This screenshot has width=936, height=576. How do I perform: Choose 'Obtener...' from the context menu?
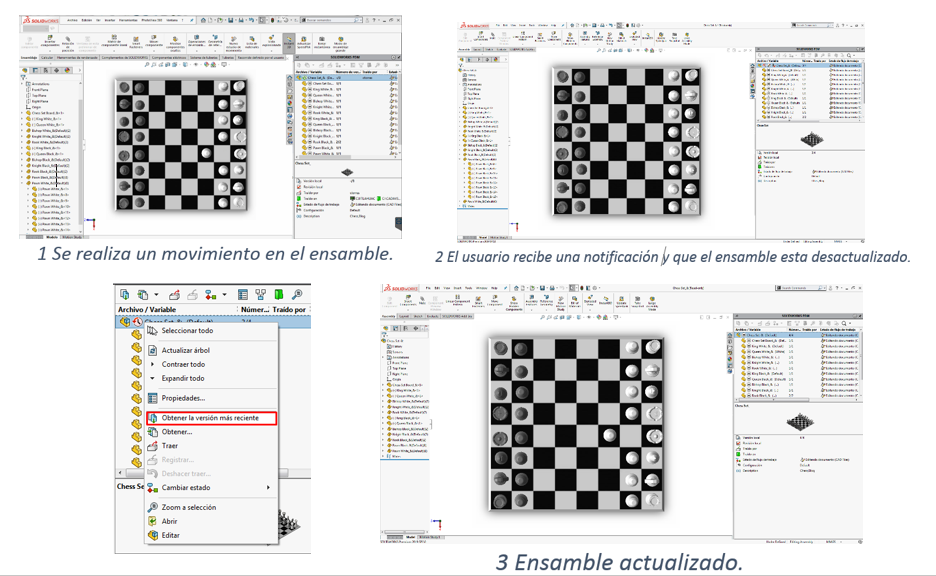point(212,432)
